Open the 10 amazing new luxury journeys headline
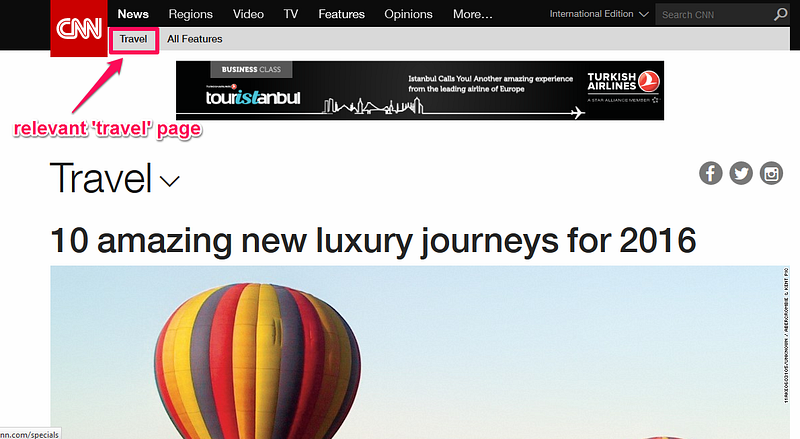800x439 pixels. tap(373, 240)
